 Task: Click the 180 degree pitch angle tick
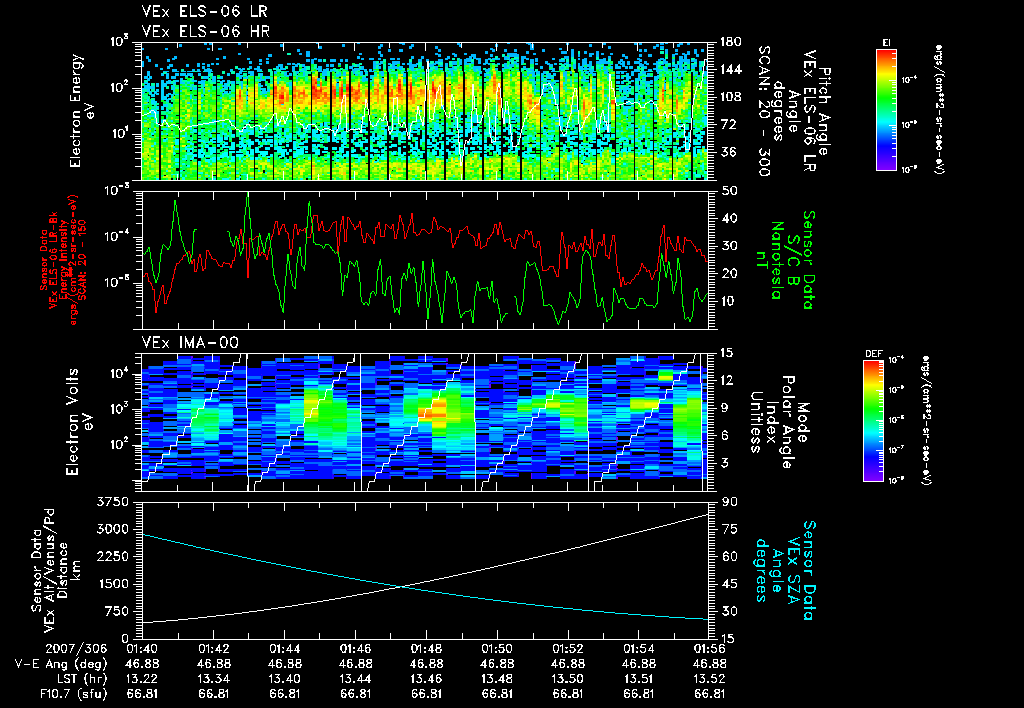(x=731, y=42)
